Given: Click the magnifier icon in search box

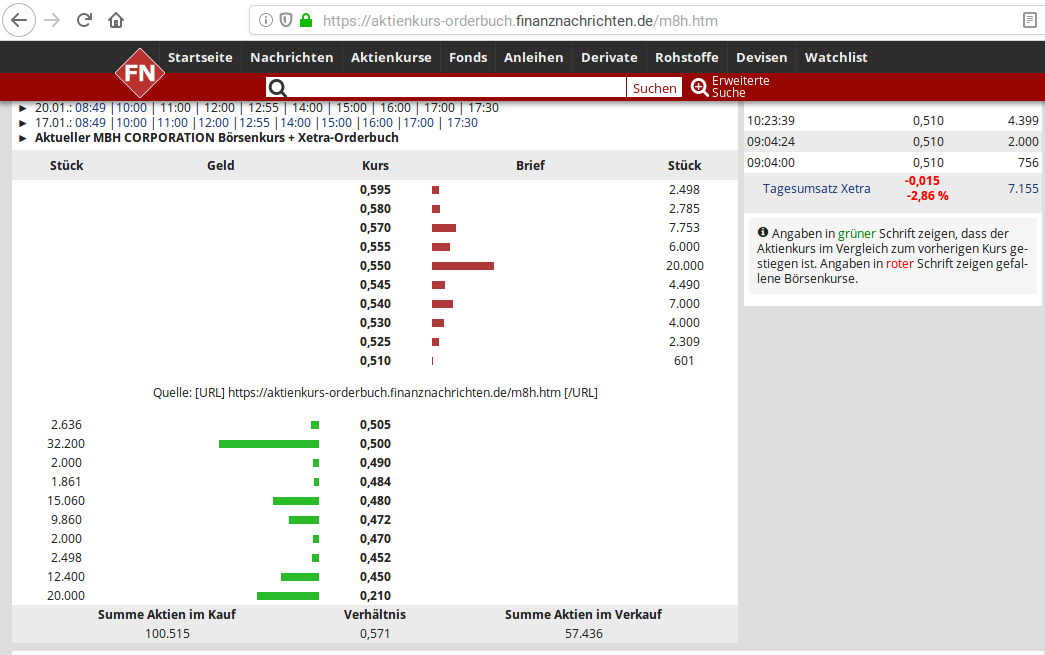Looking at the screenshot, I should (277, 88).
